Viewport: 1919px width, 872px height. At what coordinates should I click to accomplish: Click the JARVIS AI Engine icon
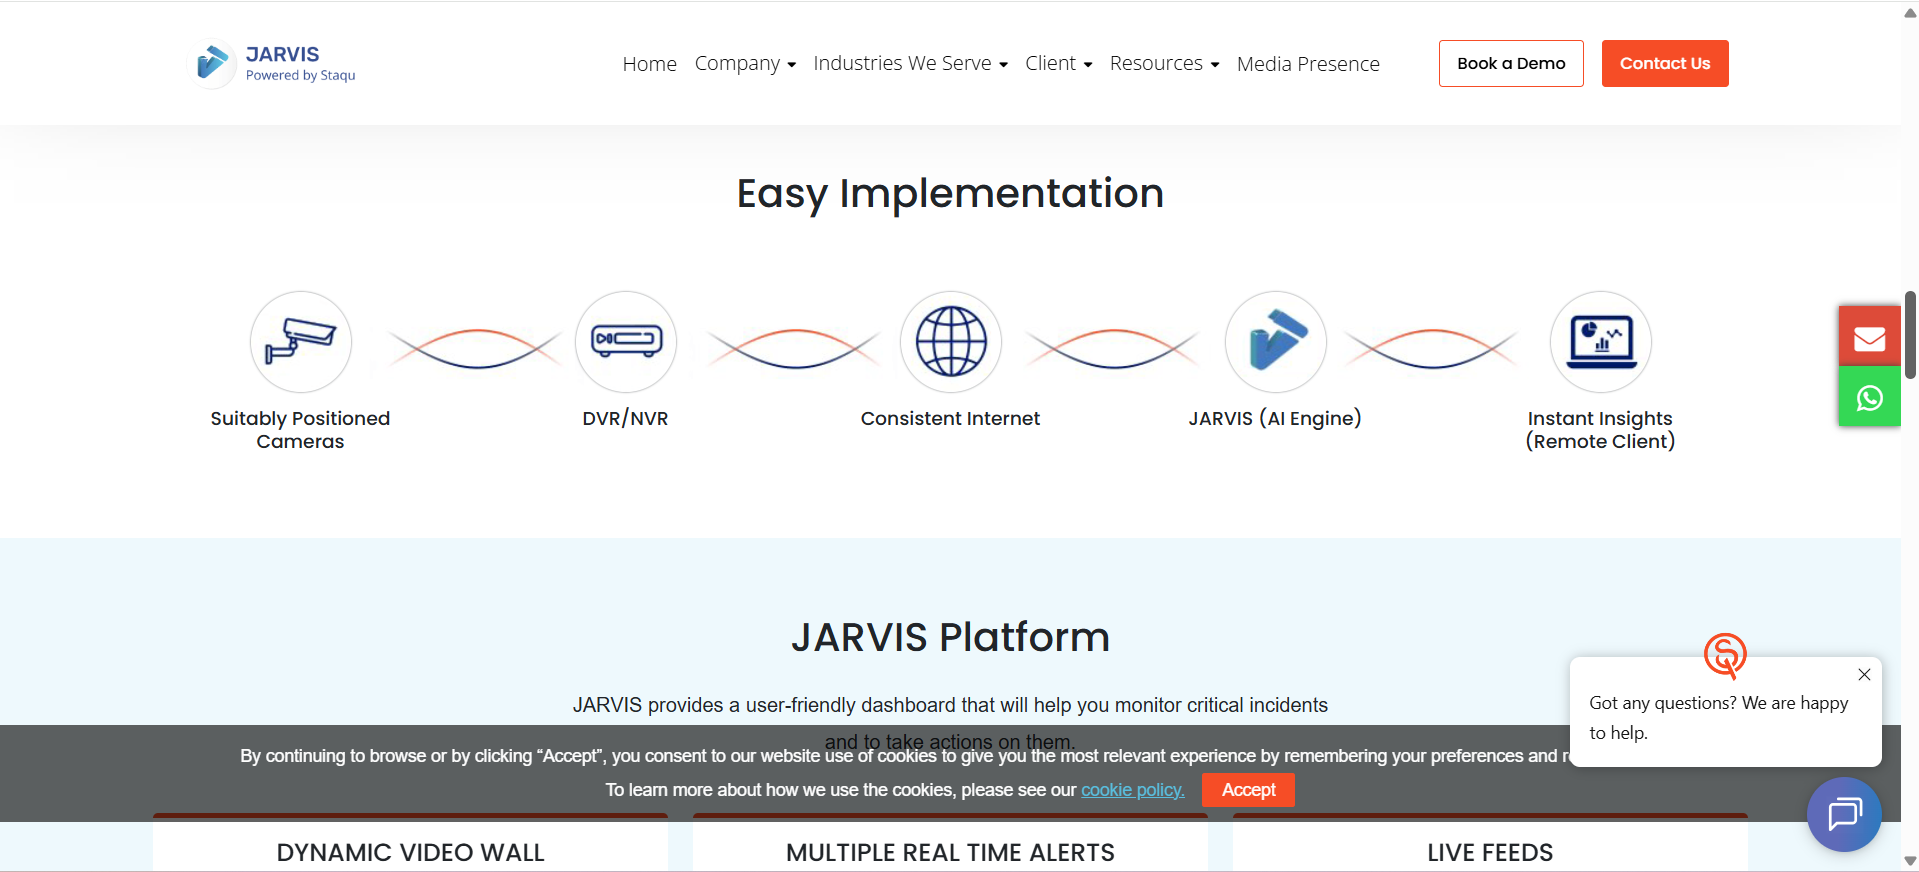(x=1276, y=342)
